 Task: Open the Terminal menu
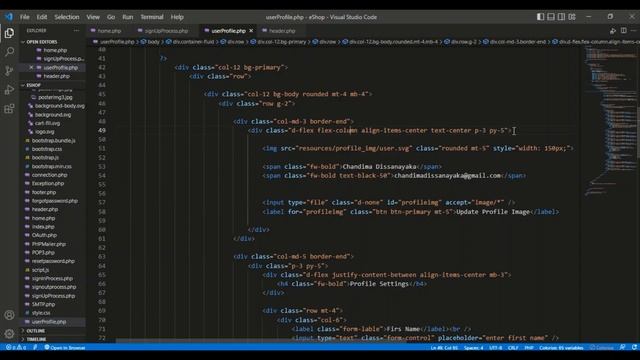(x=152, y=17)
